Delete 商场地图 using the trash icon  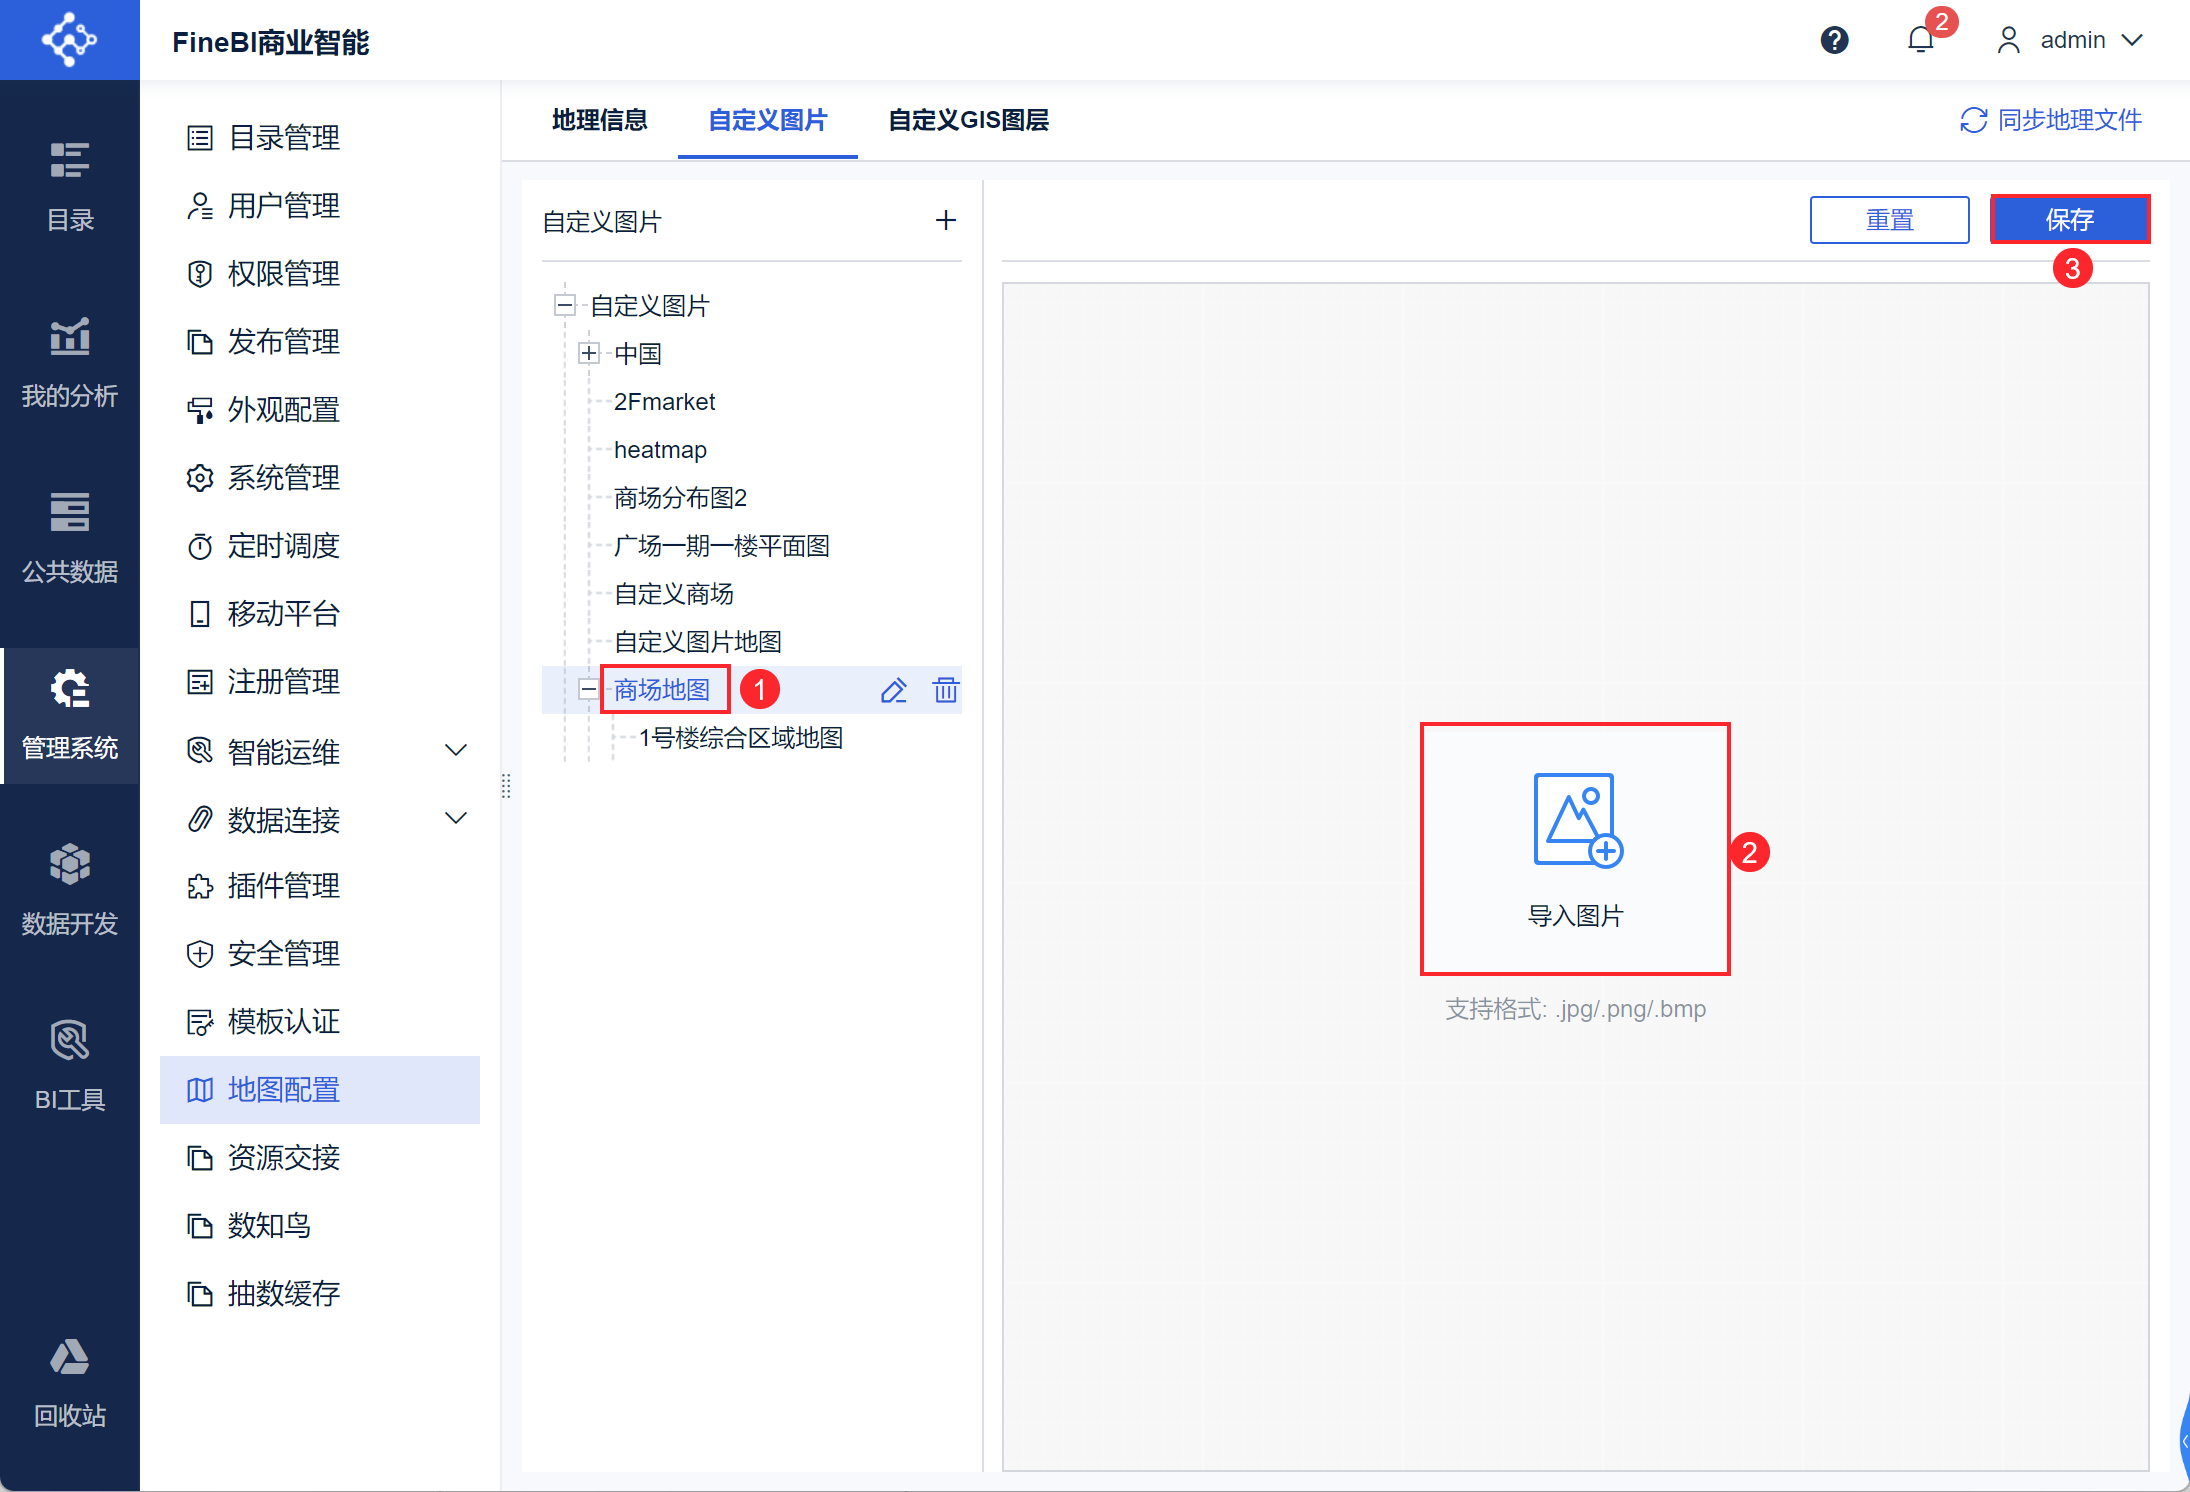tap(945, 690)
